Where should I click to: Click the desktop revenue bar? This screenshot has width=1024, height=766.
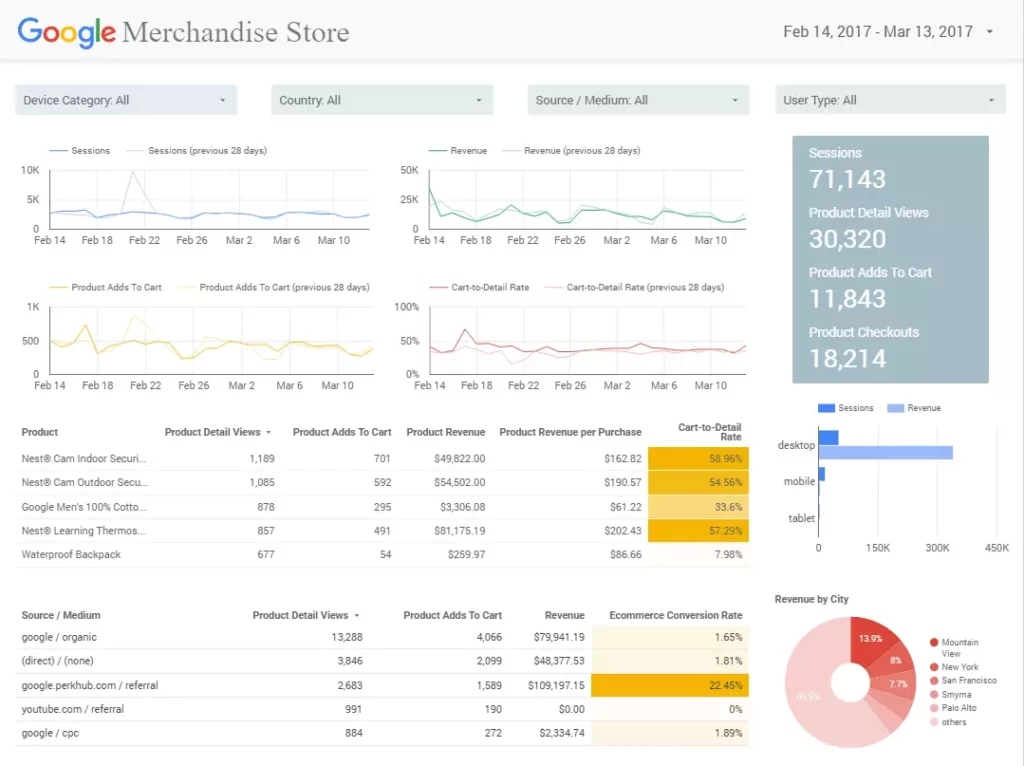(885, 453)
